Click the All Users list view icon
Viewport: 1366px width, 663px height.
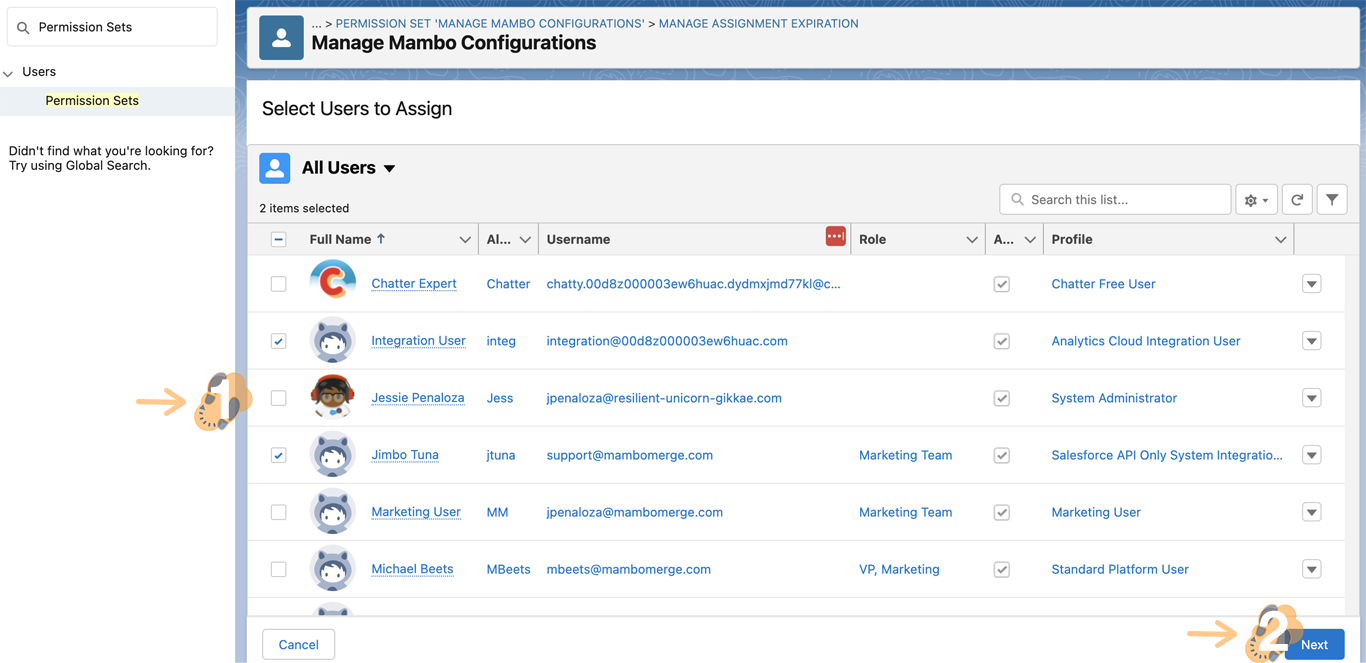pos(275,168)
